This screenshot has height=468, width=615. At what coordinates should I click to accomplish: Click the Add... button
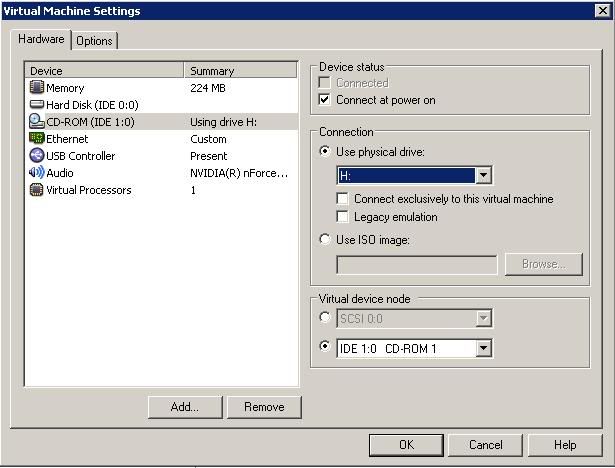[184, 407]
